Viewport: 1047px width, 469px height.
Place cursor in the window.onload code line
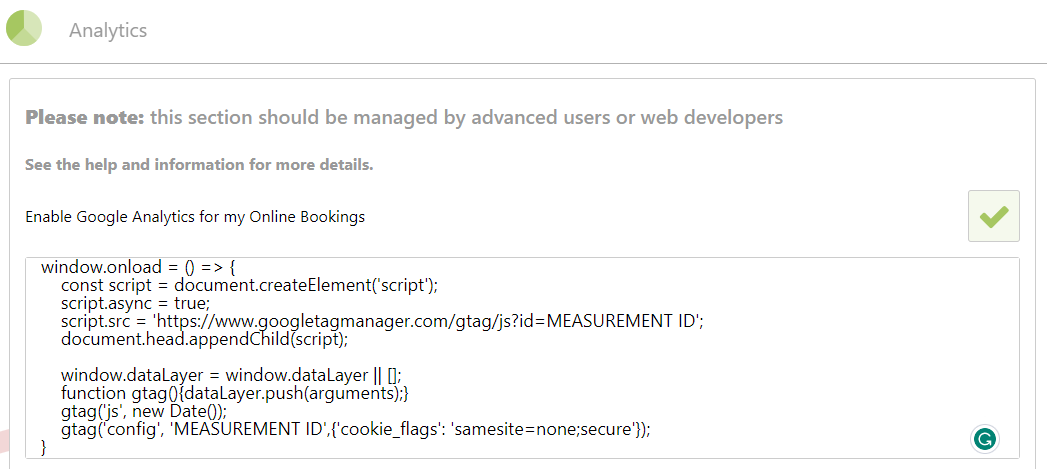139,267
